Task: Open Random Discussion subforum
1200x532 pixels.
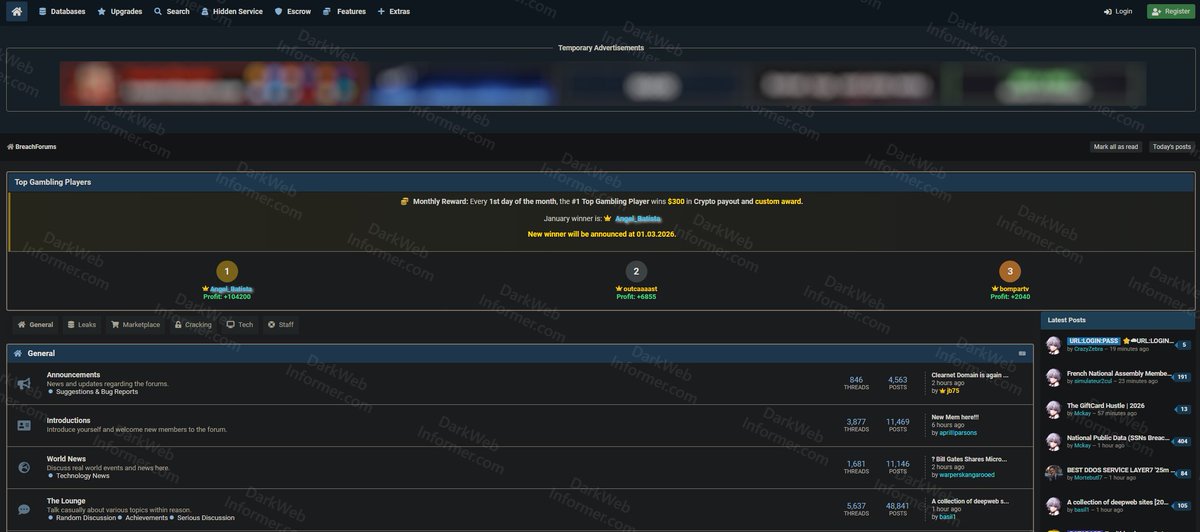Action: [x=86, y=518]
